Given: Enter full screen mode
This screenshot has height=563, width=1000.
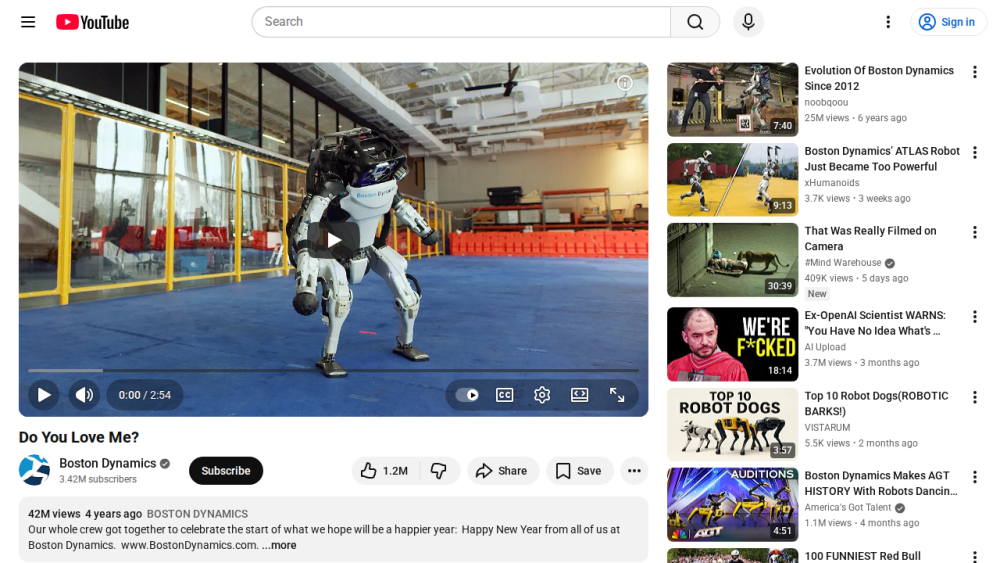Looking at the screenshot, I should pyautogui.click(x=617, y=395).
